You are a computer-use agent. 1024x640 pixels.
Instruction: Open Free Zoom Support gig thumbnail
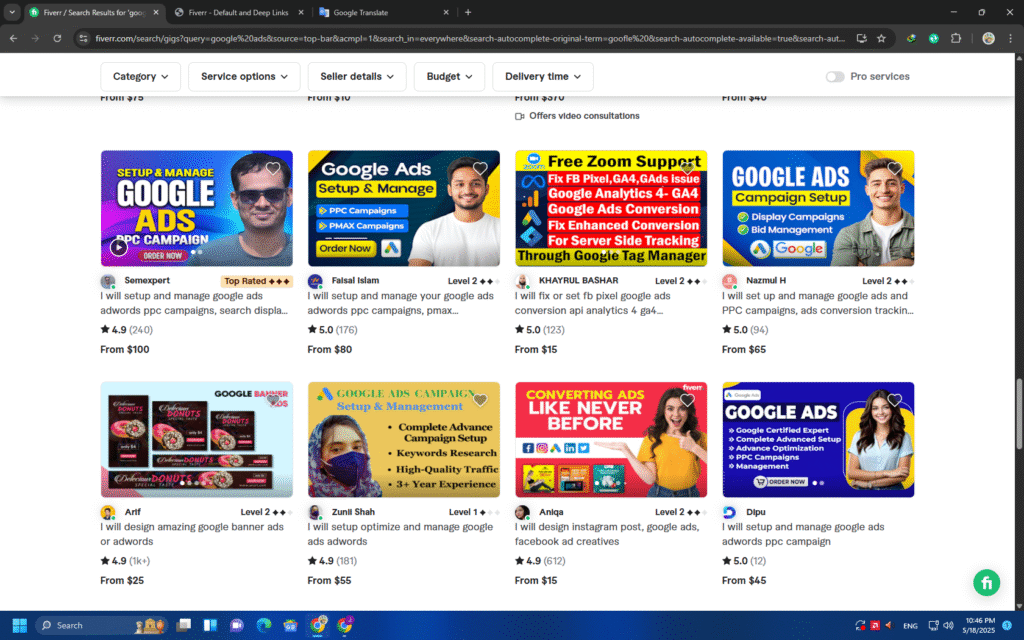(611, 208)
